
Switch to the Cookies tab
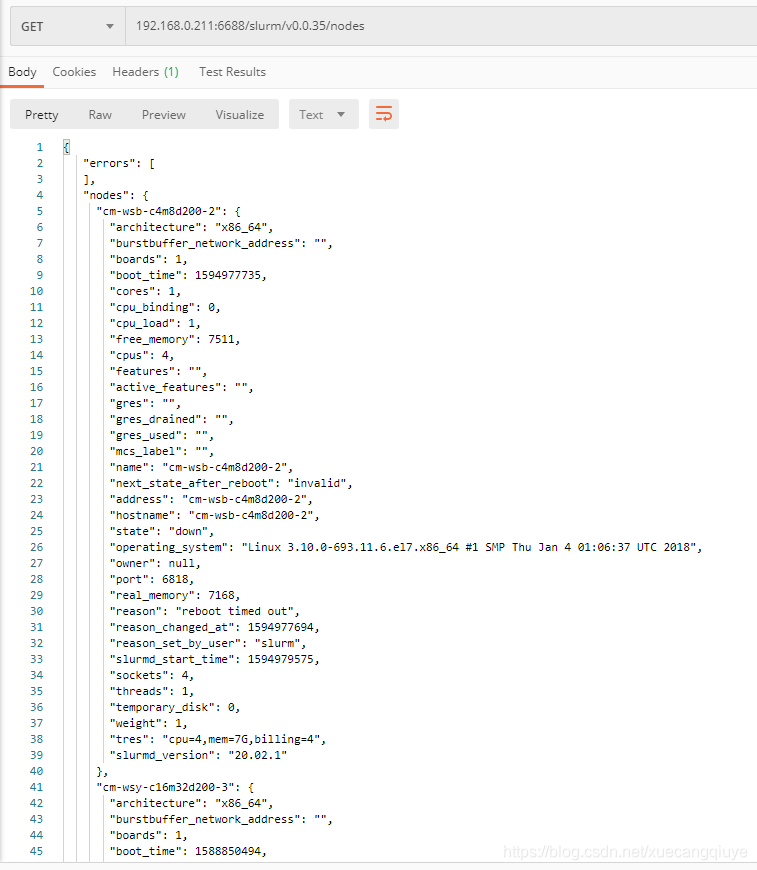click(x=74, y=72)
